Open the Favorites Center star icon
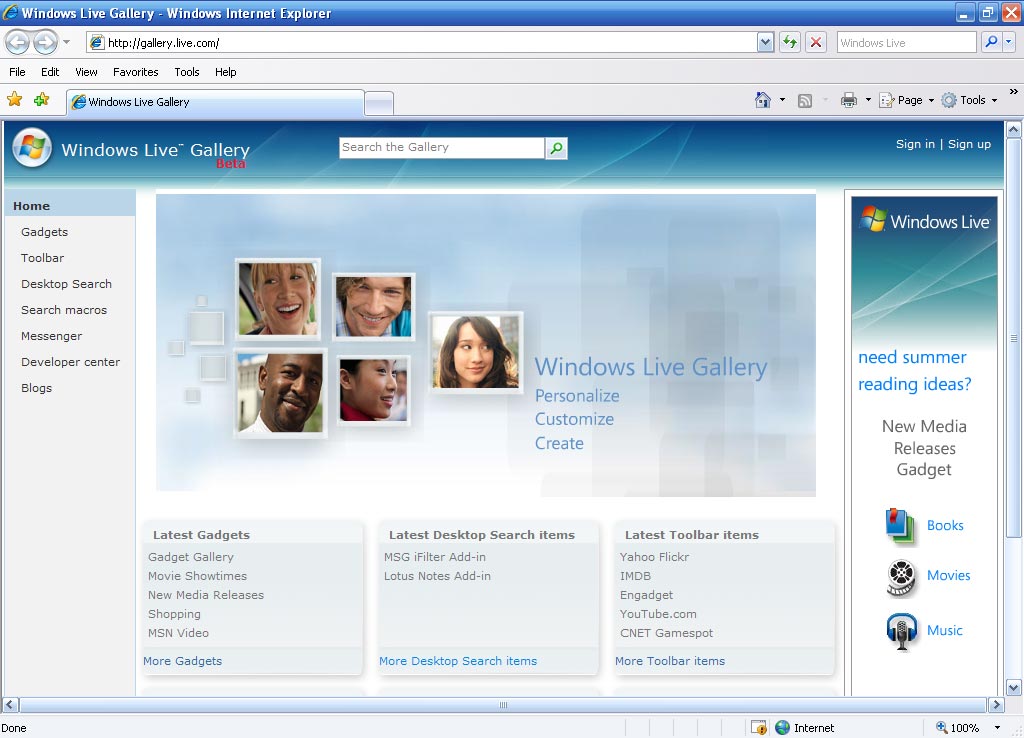This screenshot has height=738, width=1024. pos(15,100)
